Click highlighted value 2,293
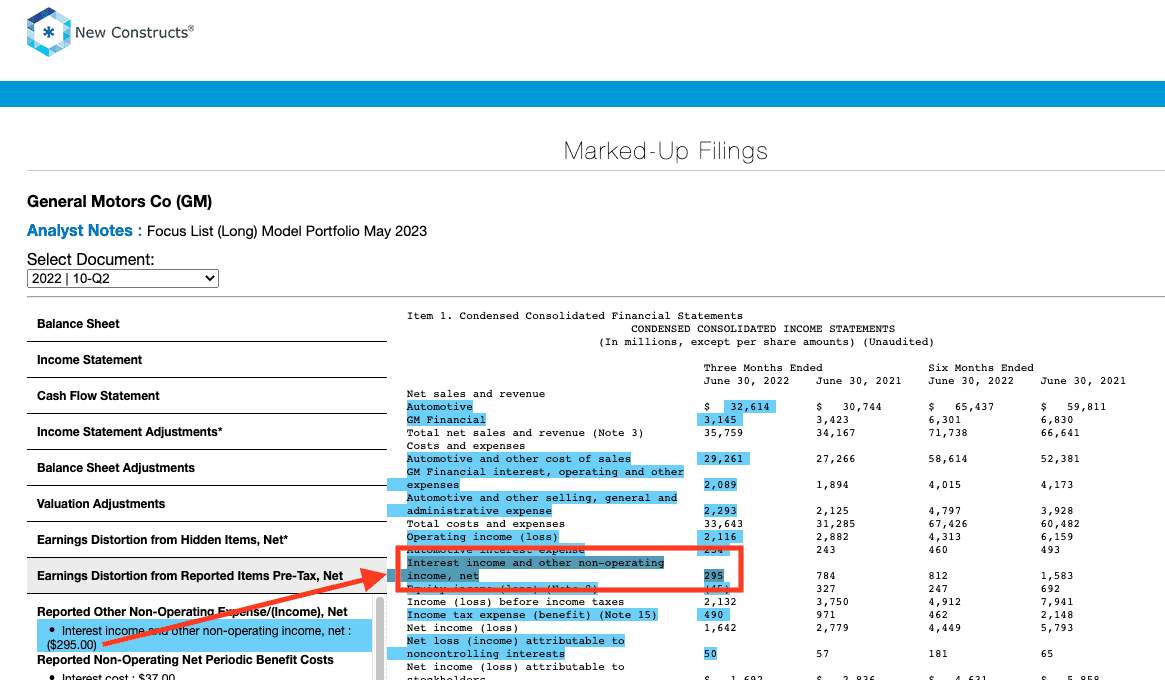This screenshot has height=680, width=1165. point(720,511)
